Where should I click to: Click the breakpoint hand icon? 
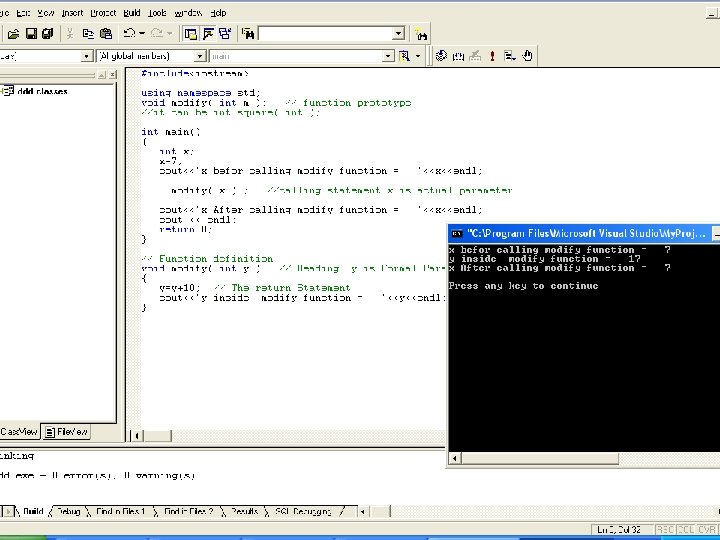[x=528, y=56]
